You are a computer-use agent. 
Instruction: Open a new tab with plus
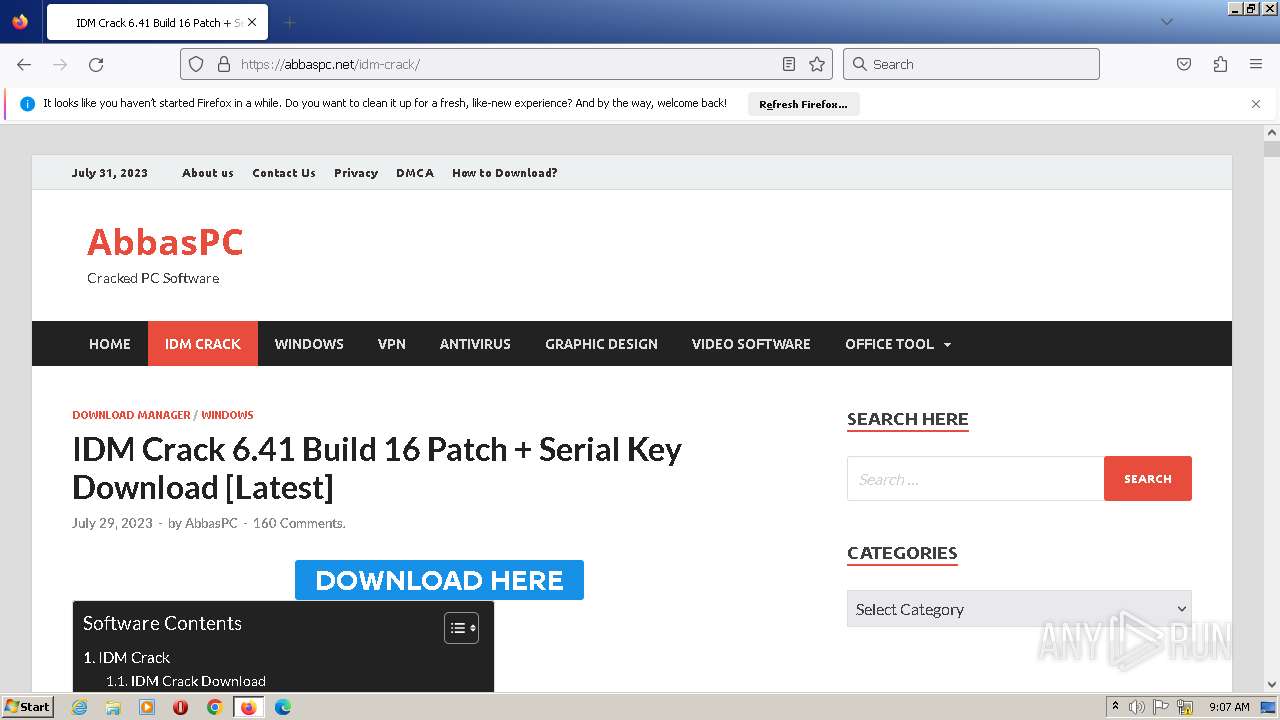coord(289,22)
